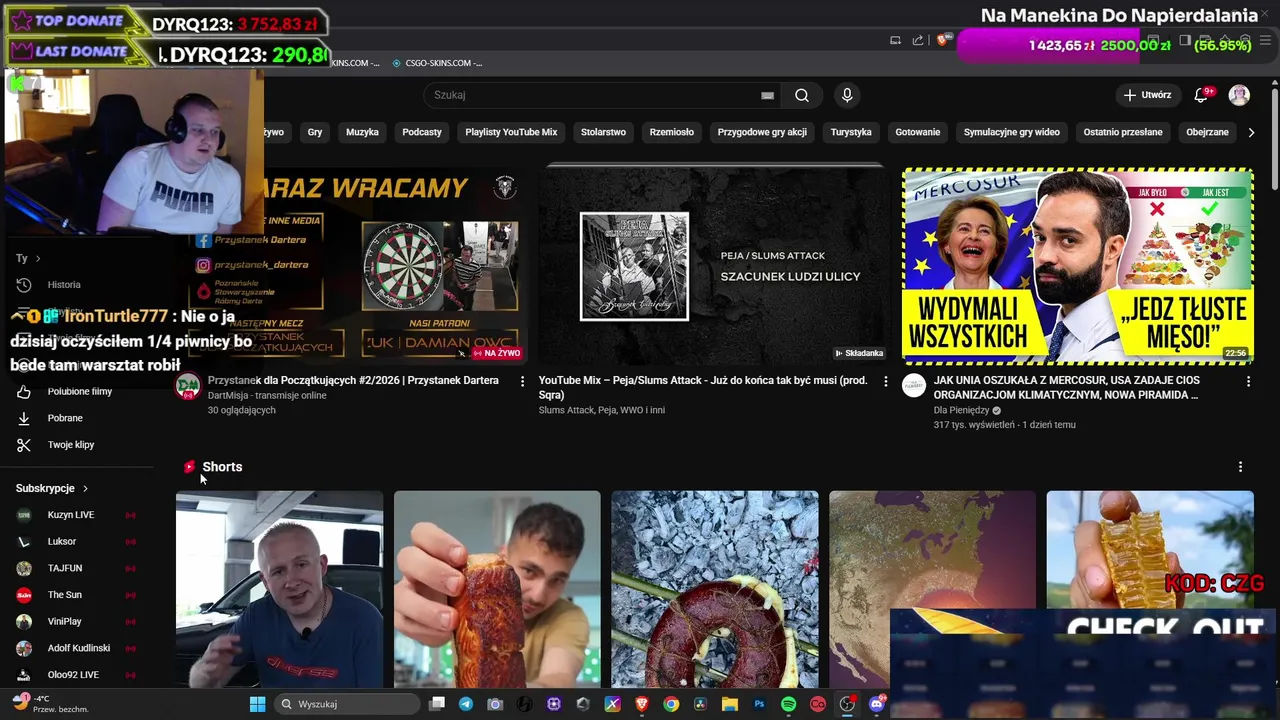Open Shorts section options menu

pyautogui.click(x=1240, y=467)
